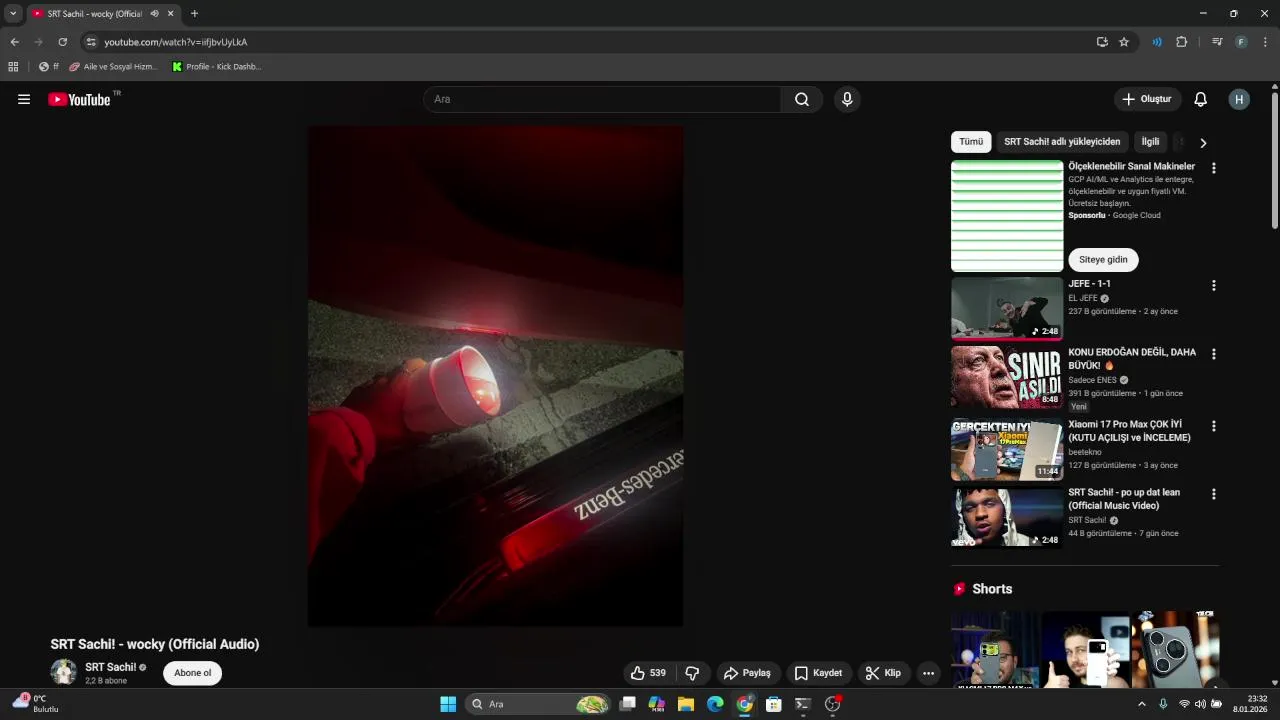Open Aile ve Sosyal Hizm bookmark
The height and width of the screenshot is (720, 1280).
[x=113, y=67]
